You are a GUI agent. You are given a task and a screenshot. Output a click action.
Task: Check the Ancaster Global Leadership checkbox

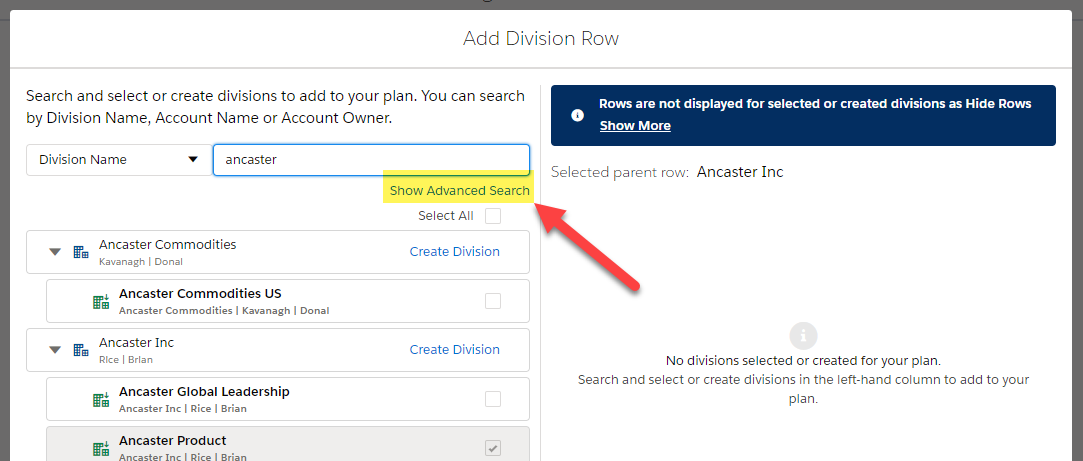coord(492,399)
